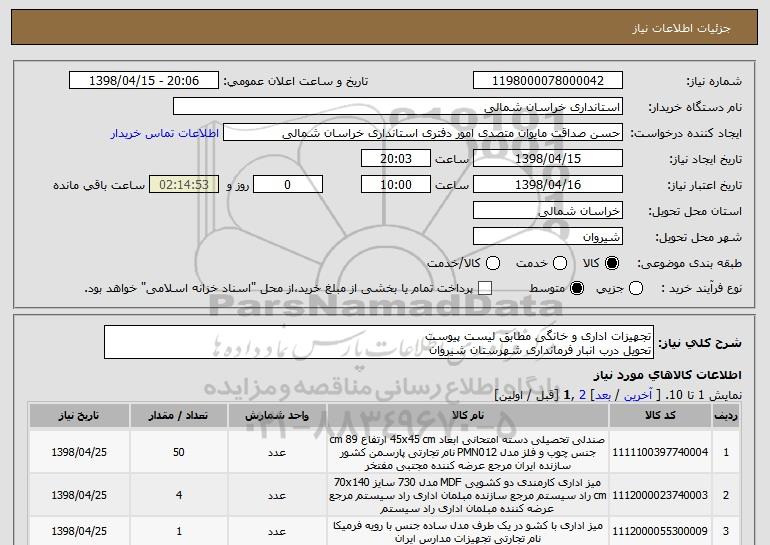
Task: Toggle the اسناد خزانه اسلامی payment checkbox
Action: click(485, 288)
